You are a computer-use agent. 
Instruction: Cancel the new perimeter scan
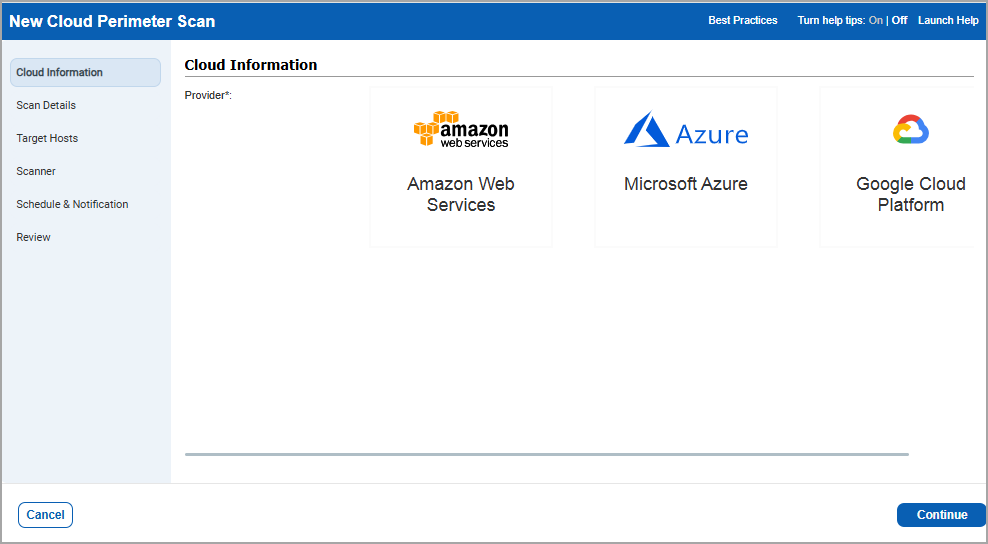pos(45,515)
